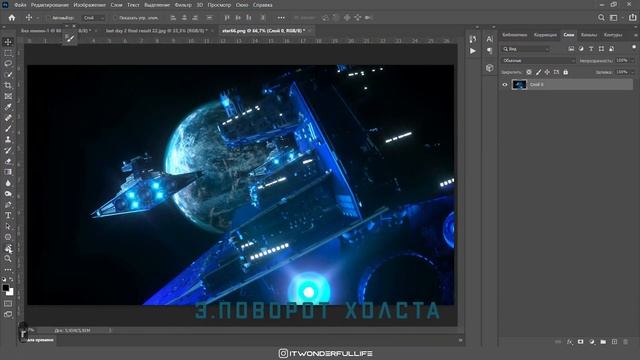Viewport: 640px width, 360px height.
Task: Click the Слой 0 layer thumbnail
Action: click(519, 84)
